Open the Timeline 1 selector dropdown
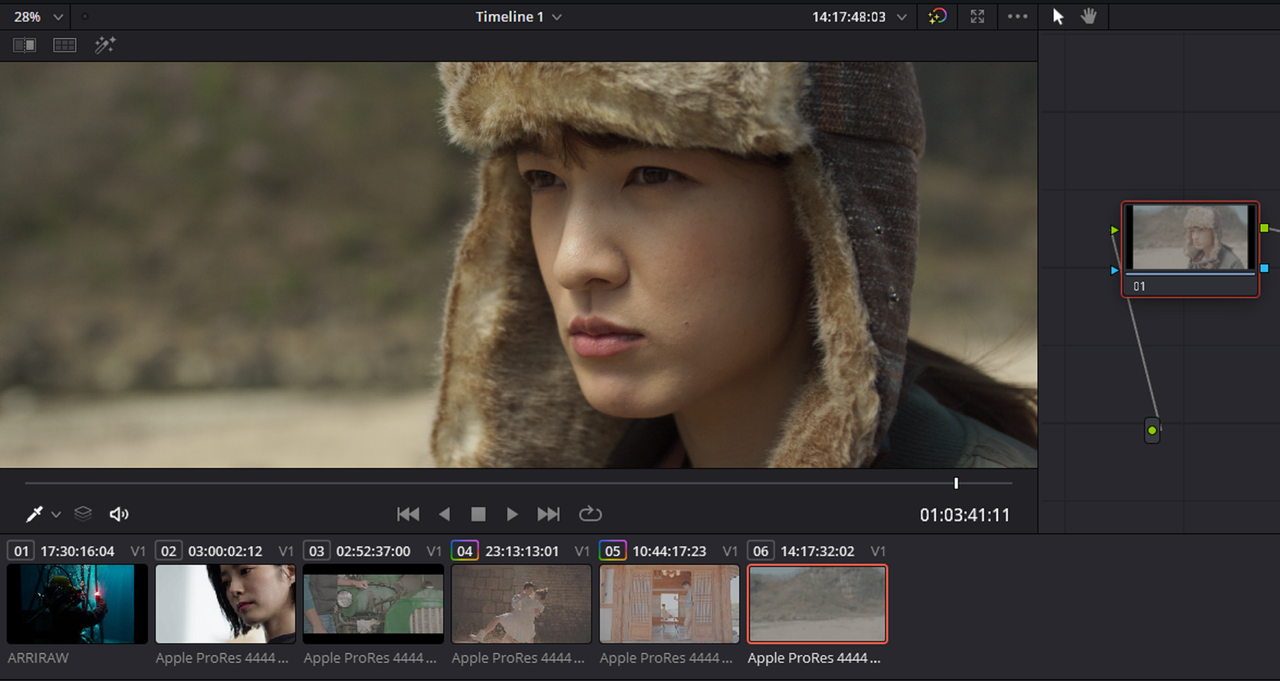Viewport: 1280px width, 681px height. pyautogui.click(x=519, y=17)
